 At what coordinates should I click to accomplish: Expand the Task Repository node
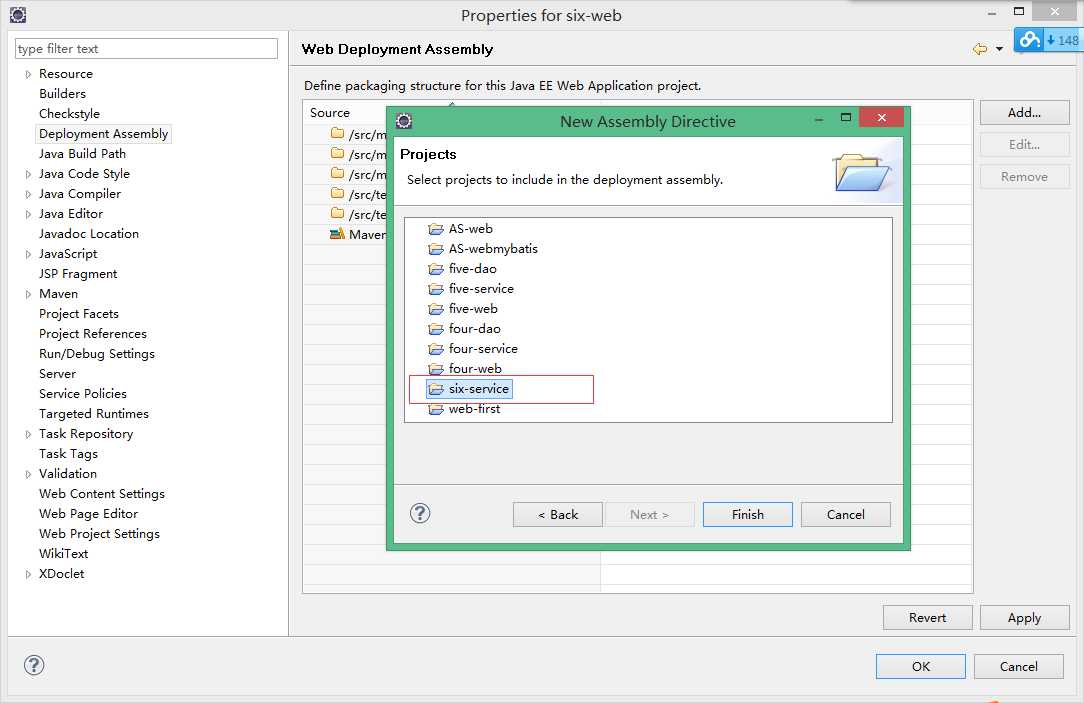point(28,434)
